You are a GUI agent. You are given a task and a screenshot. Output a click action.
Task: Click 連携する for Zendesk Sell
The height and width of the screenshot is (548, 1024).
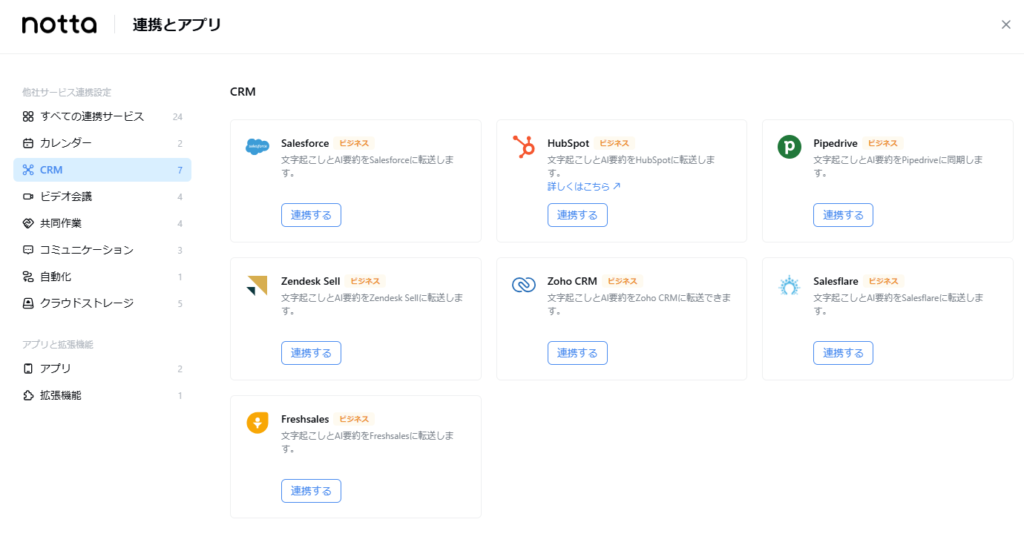click(x=311, y=353)
